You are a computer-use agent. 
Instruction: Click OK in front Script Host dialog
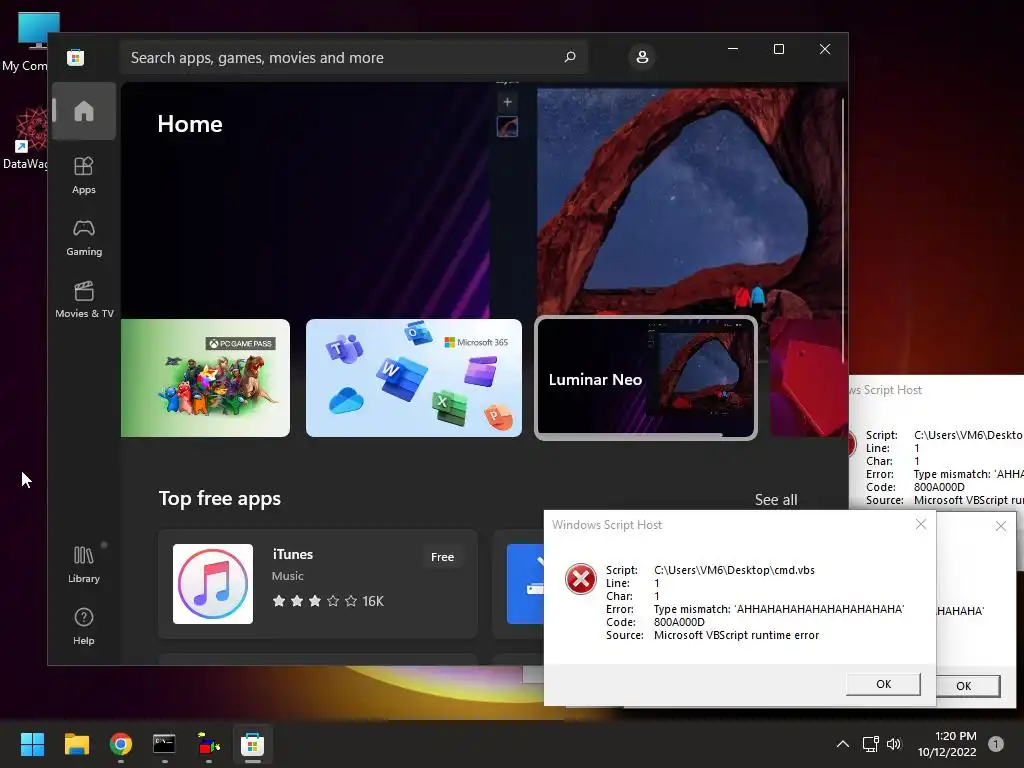[883, 684]
